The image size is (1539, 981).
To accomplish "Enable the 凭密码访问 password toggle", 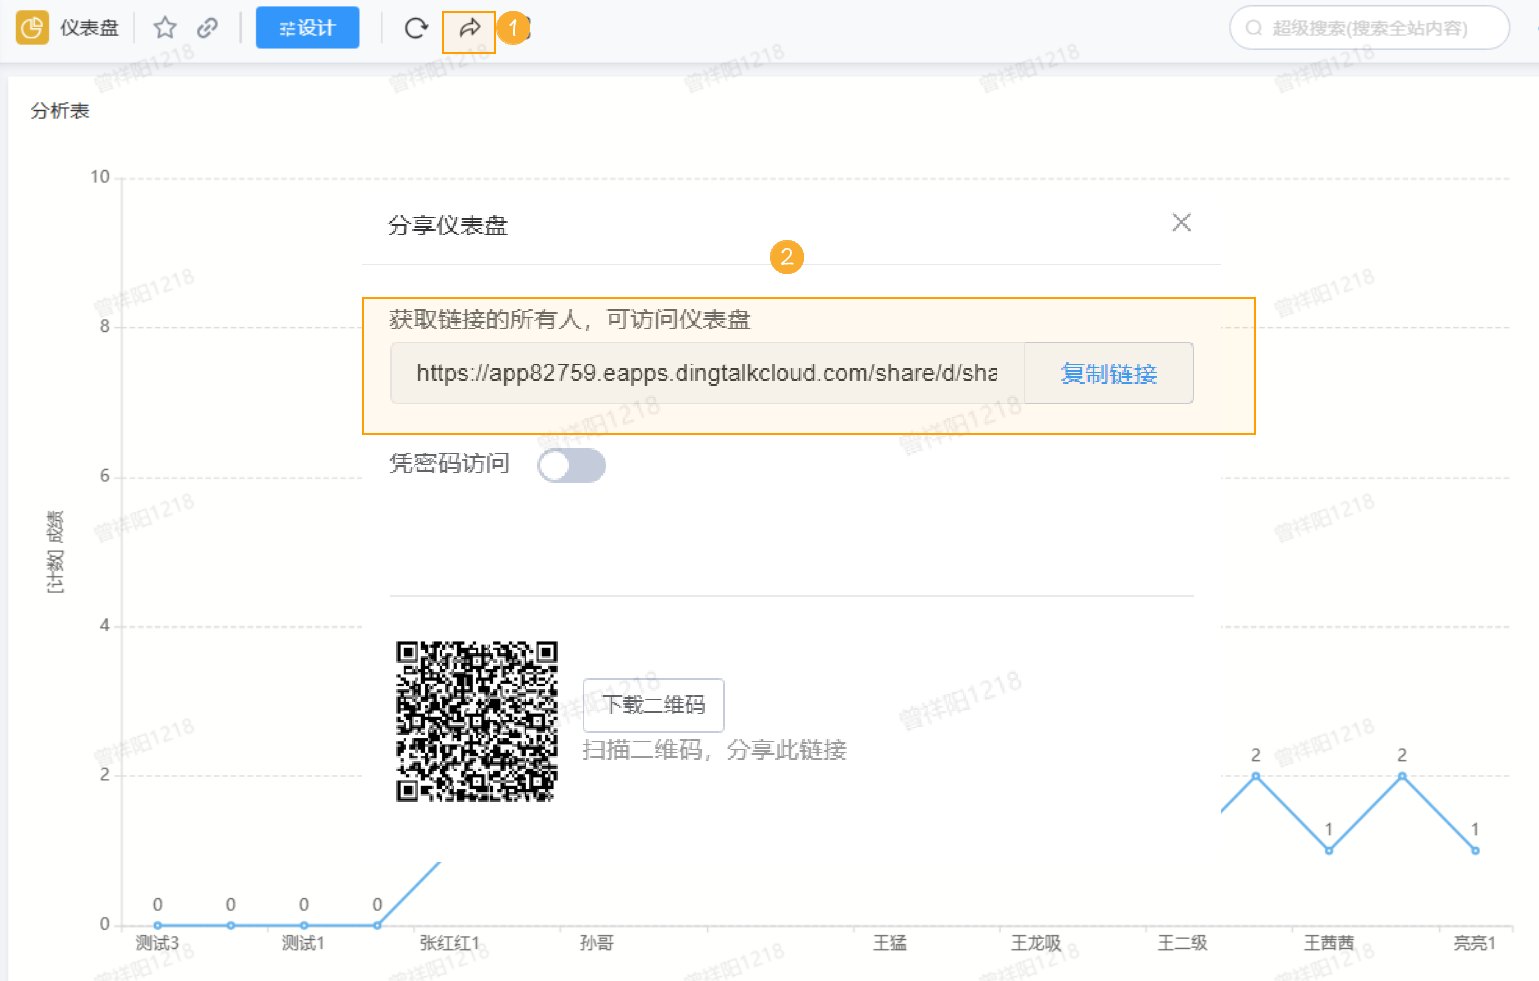I will click(571, 465).
